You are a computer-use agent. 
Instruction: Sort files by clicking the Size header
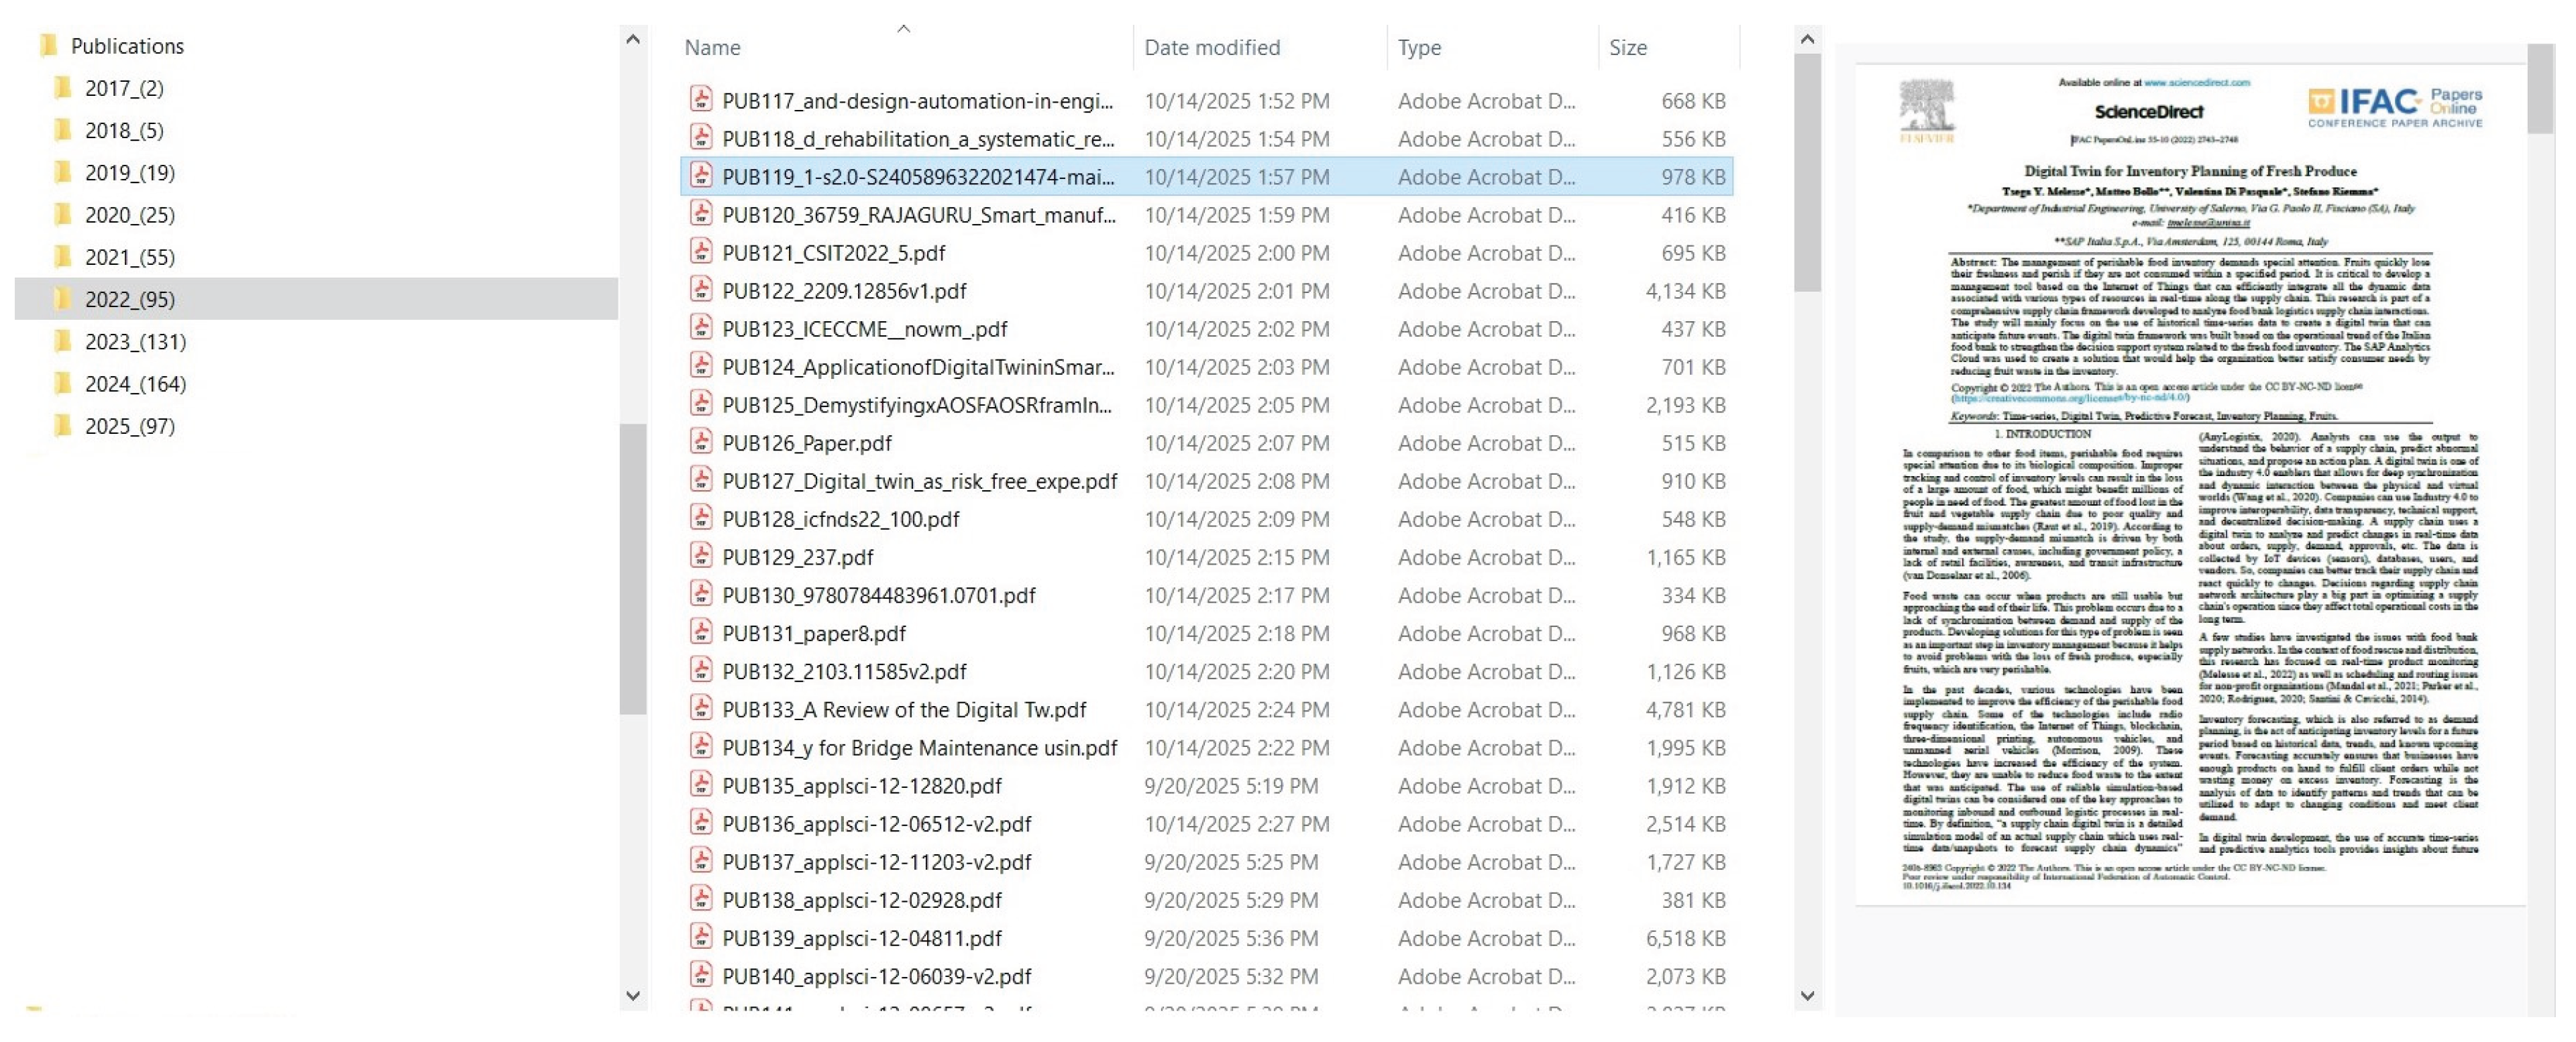coord(1628,47)
